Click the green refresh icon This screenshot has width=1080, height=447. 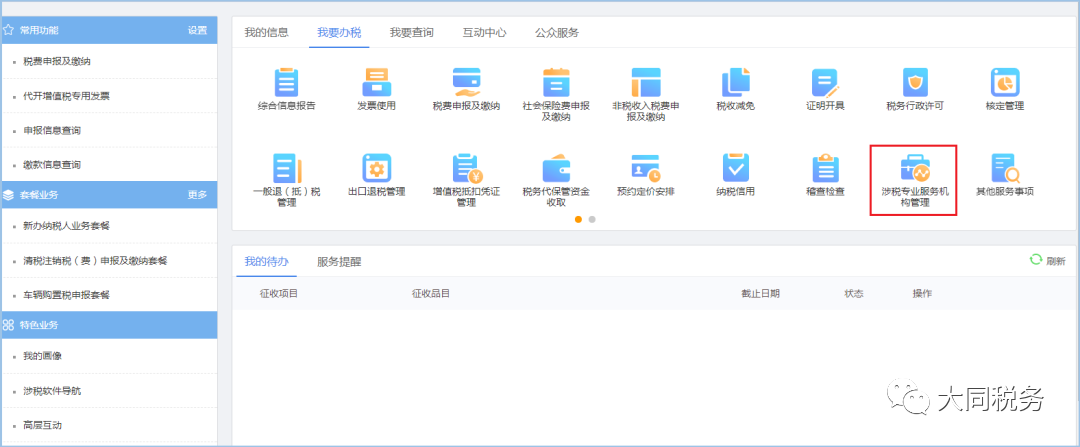[1035, 260]
